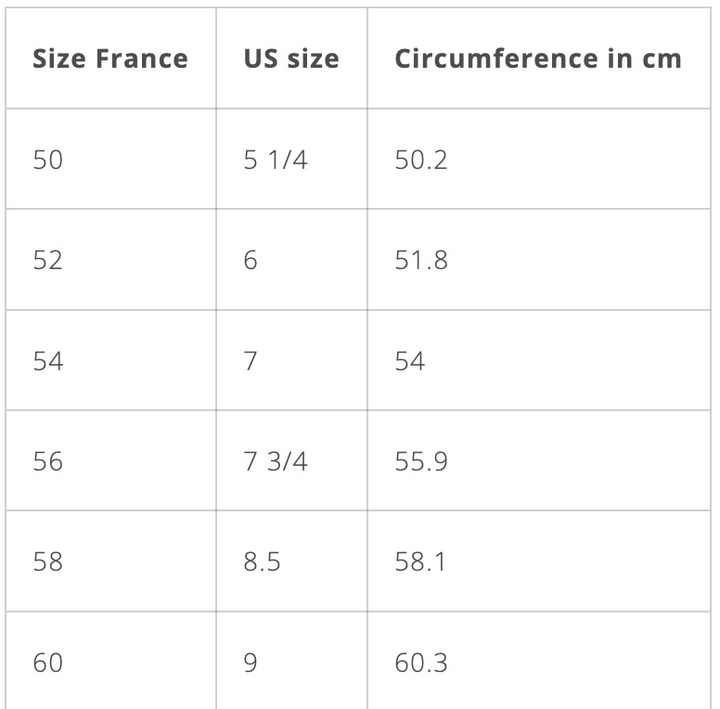This screenshot has width=720, height=709.
Task: Click the "US size" column header
Action: 291,58
